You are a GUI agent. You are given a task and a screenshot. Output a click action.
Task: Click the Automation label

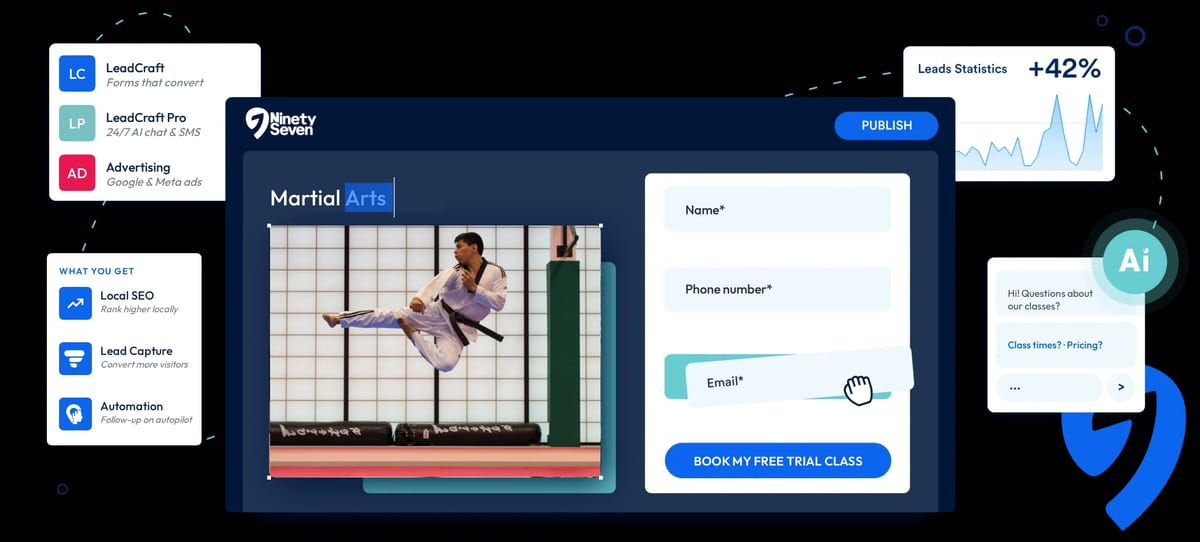pos(131,406)
